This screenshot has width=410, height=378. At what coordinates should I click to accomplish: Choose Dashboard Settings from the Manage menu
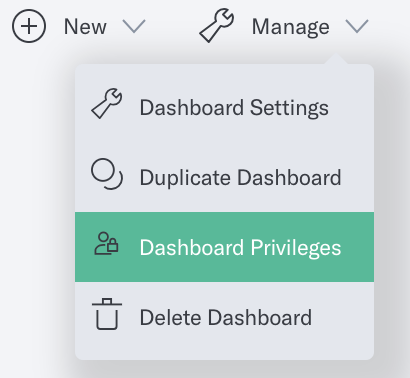(x=224, y=107)
